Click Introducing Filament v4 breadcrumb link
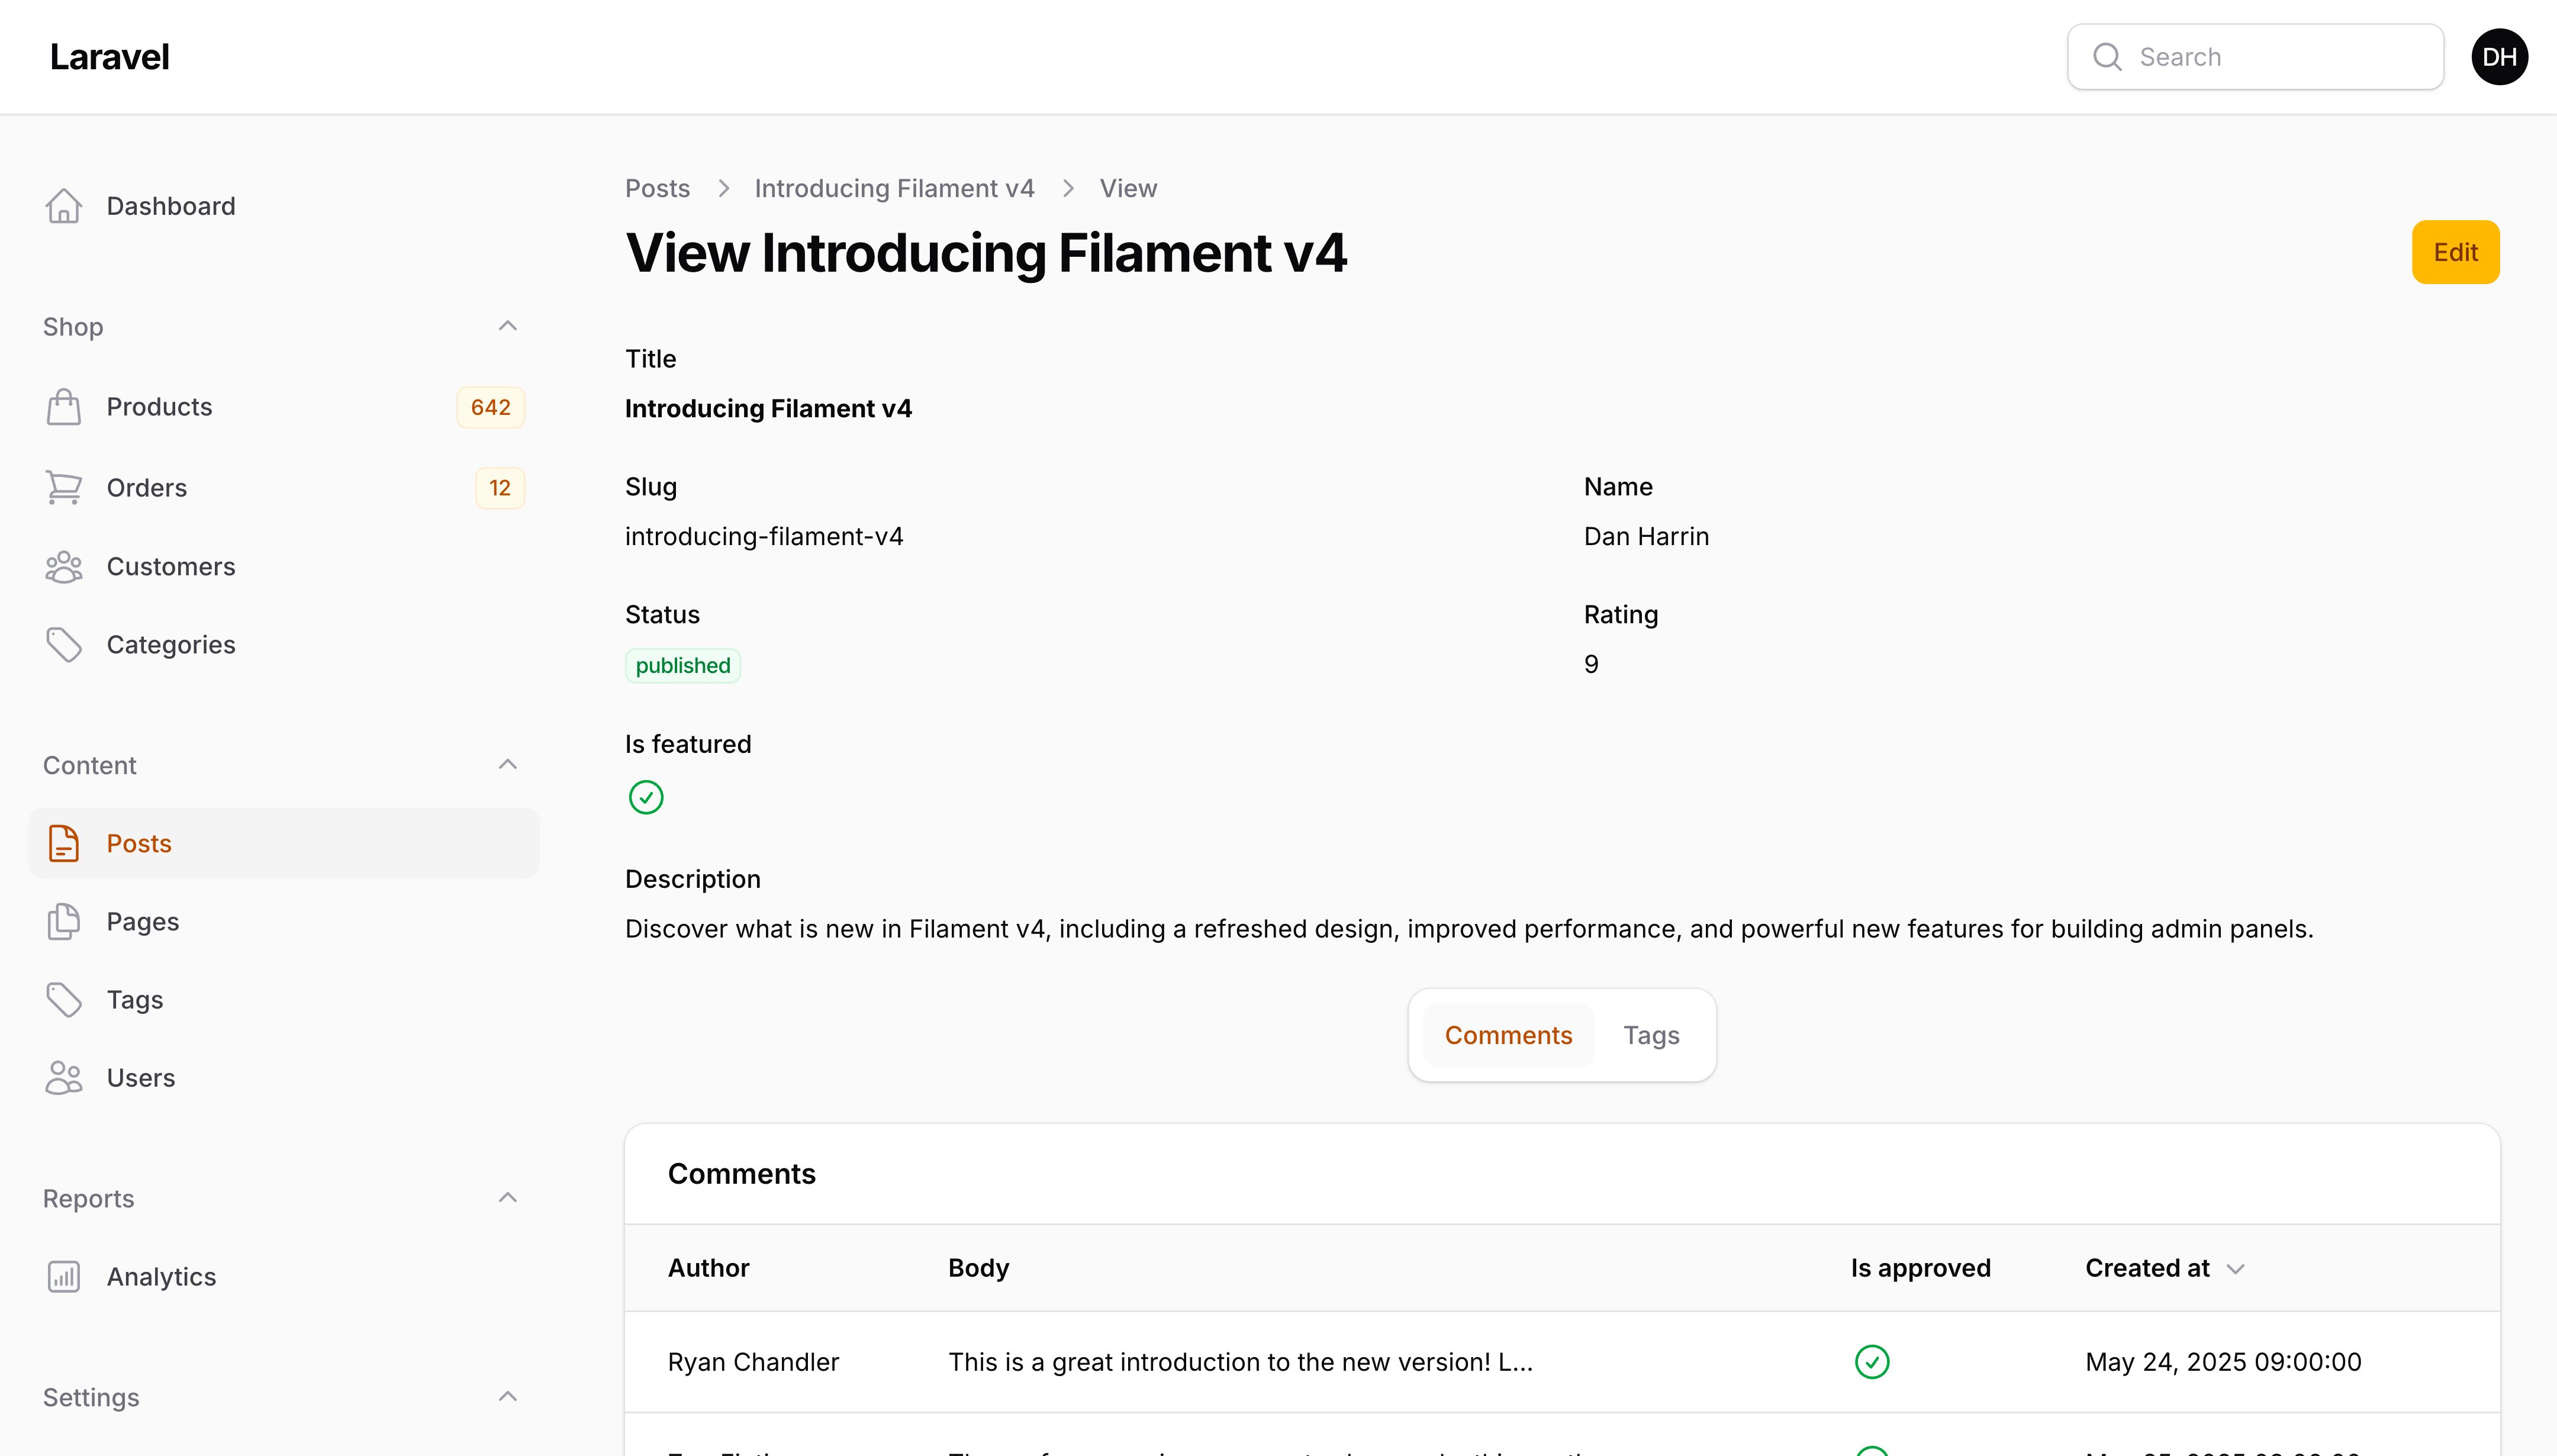 tap(894, 188)
